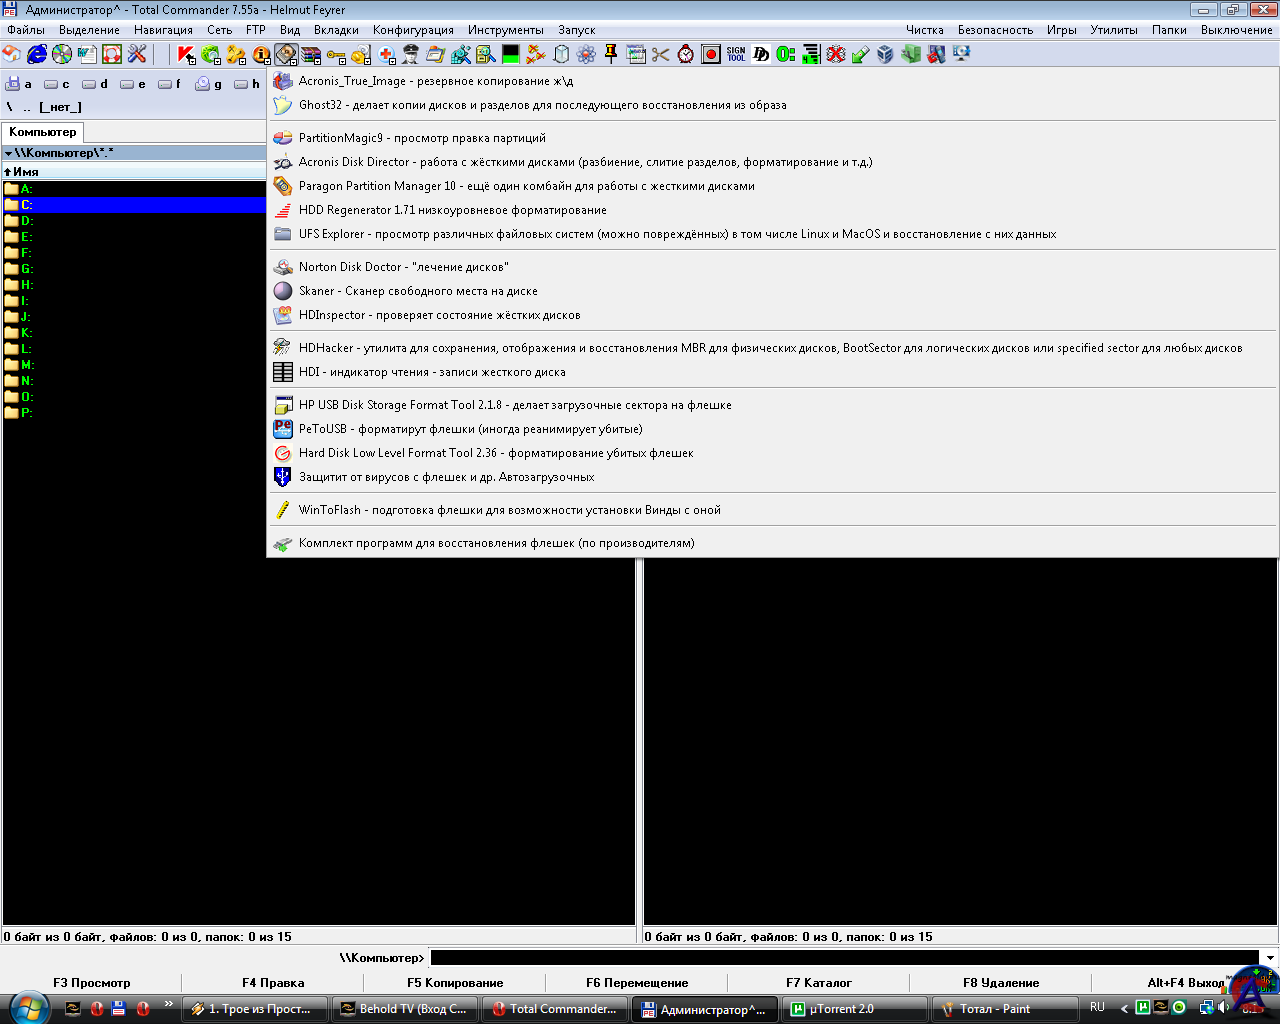This screenshot has height=1024, width=1280.
Task: Select drive d button in drive bar
Action: point(95,84)
